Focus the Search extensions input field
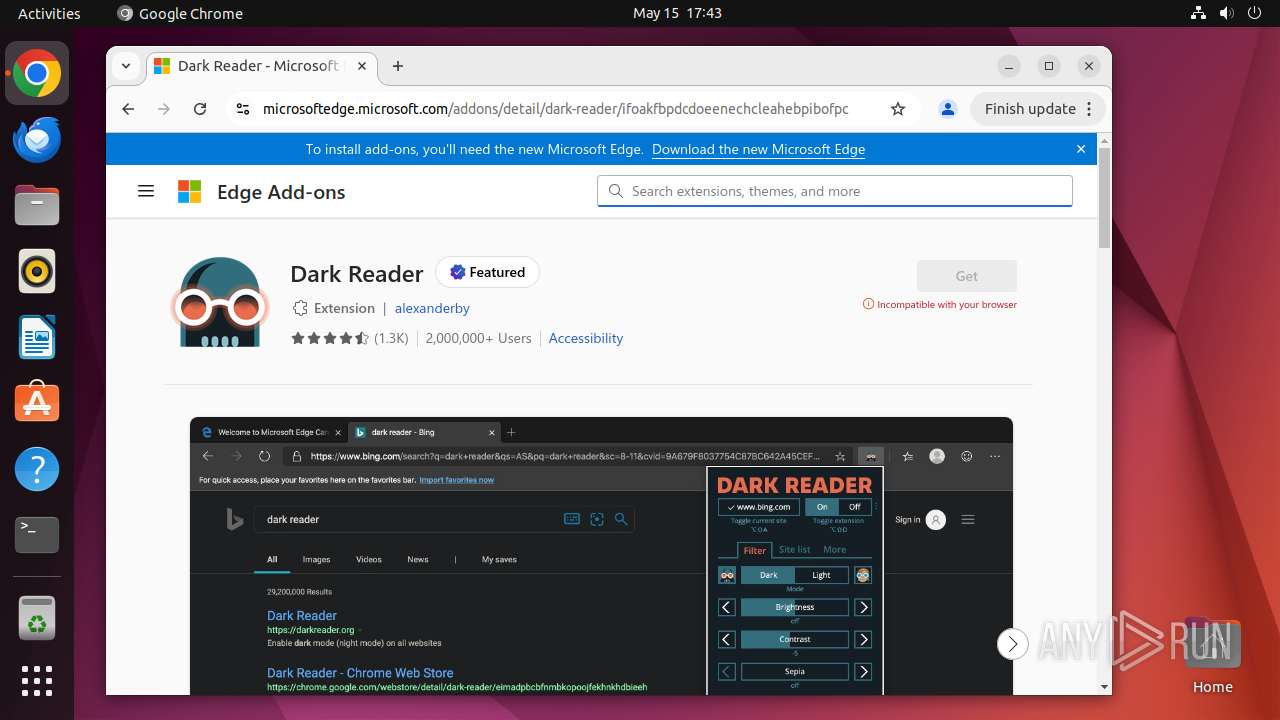This screenshot has height=720, width=1280. (835, 191)
